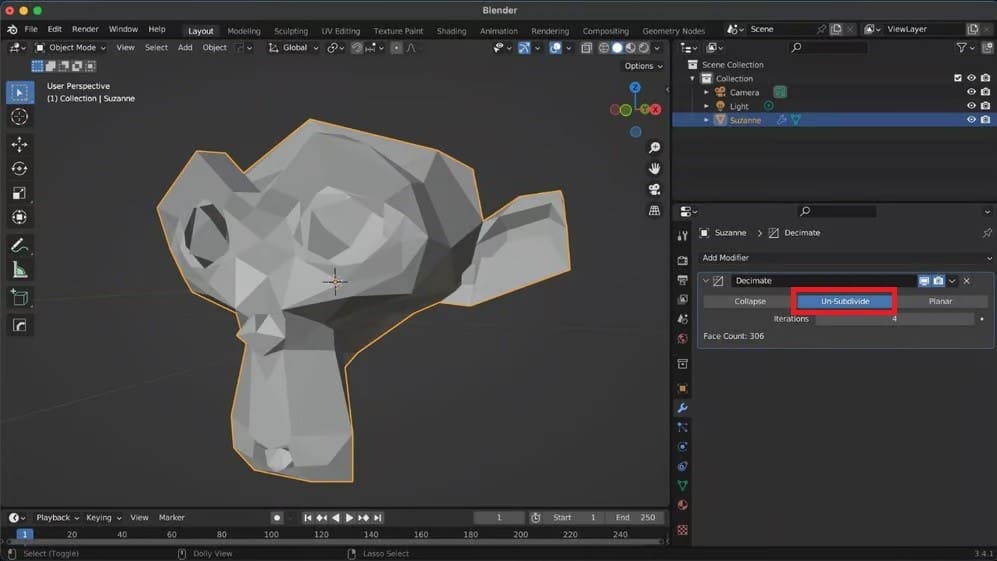
Task: Select the Scale tool
Action: pyautogui.click(x=20, y=193)
